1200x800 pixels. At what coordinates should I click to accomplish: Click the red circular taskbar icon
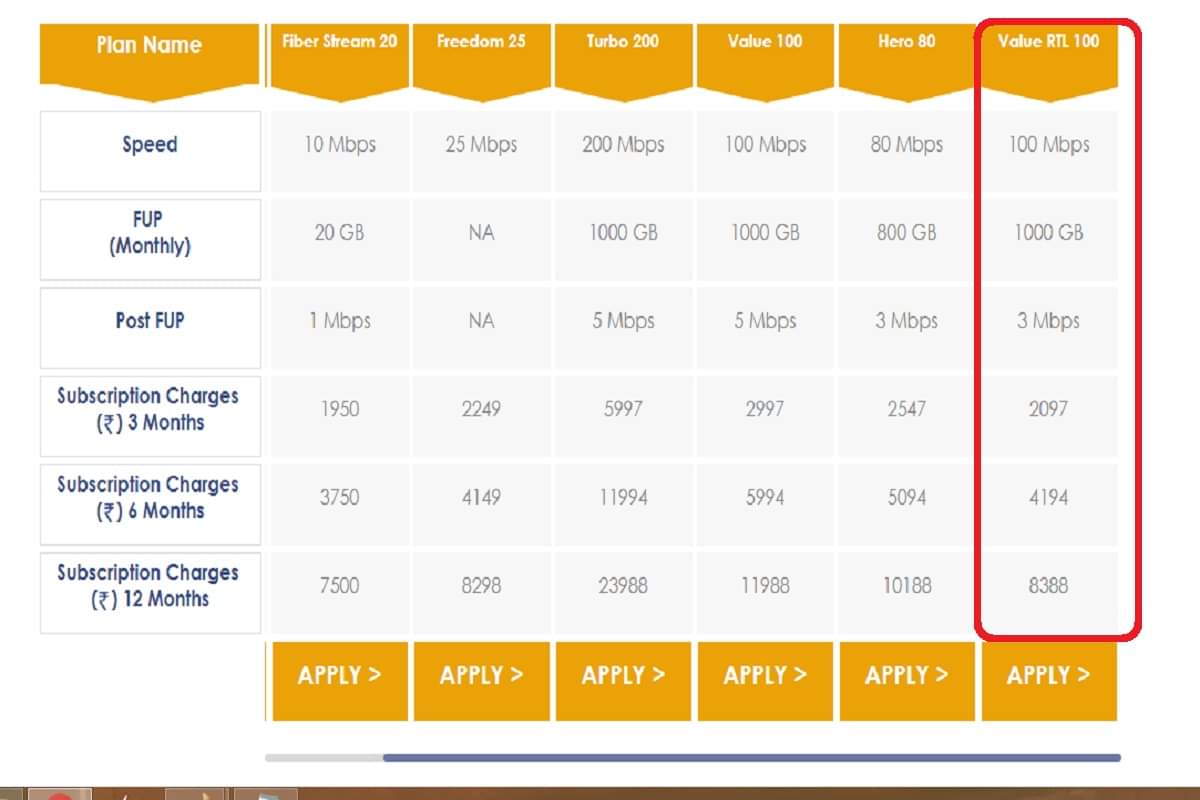pyautogui.click(x=60, y=795)
